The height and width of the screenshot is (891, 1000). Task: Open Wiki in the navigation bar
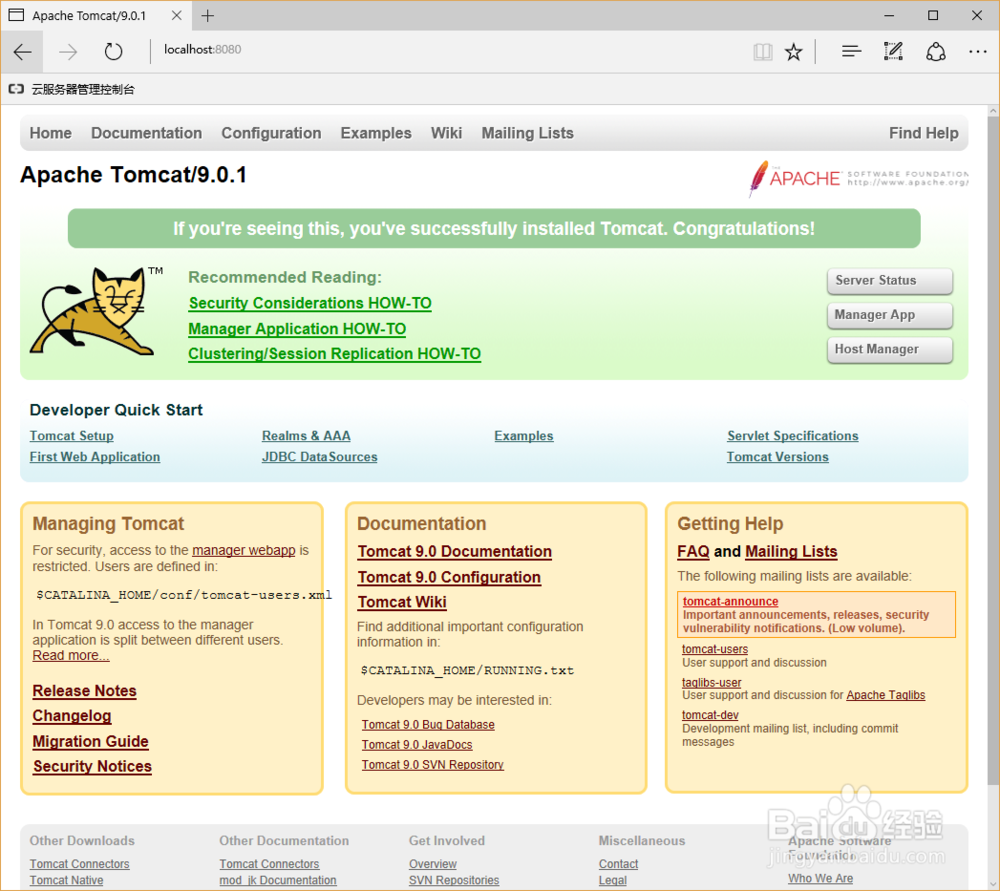446,133
